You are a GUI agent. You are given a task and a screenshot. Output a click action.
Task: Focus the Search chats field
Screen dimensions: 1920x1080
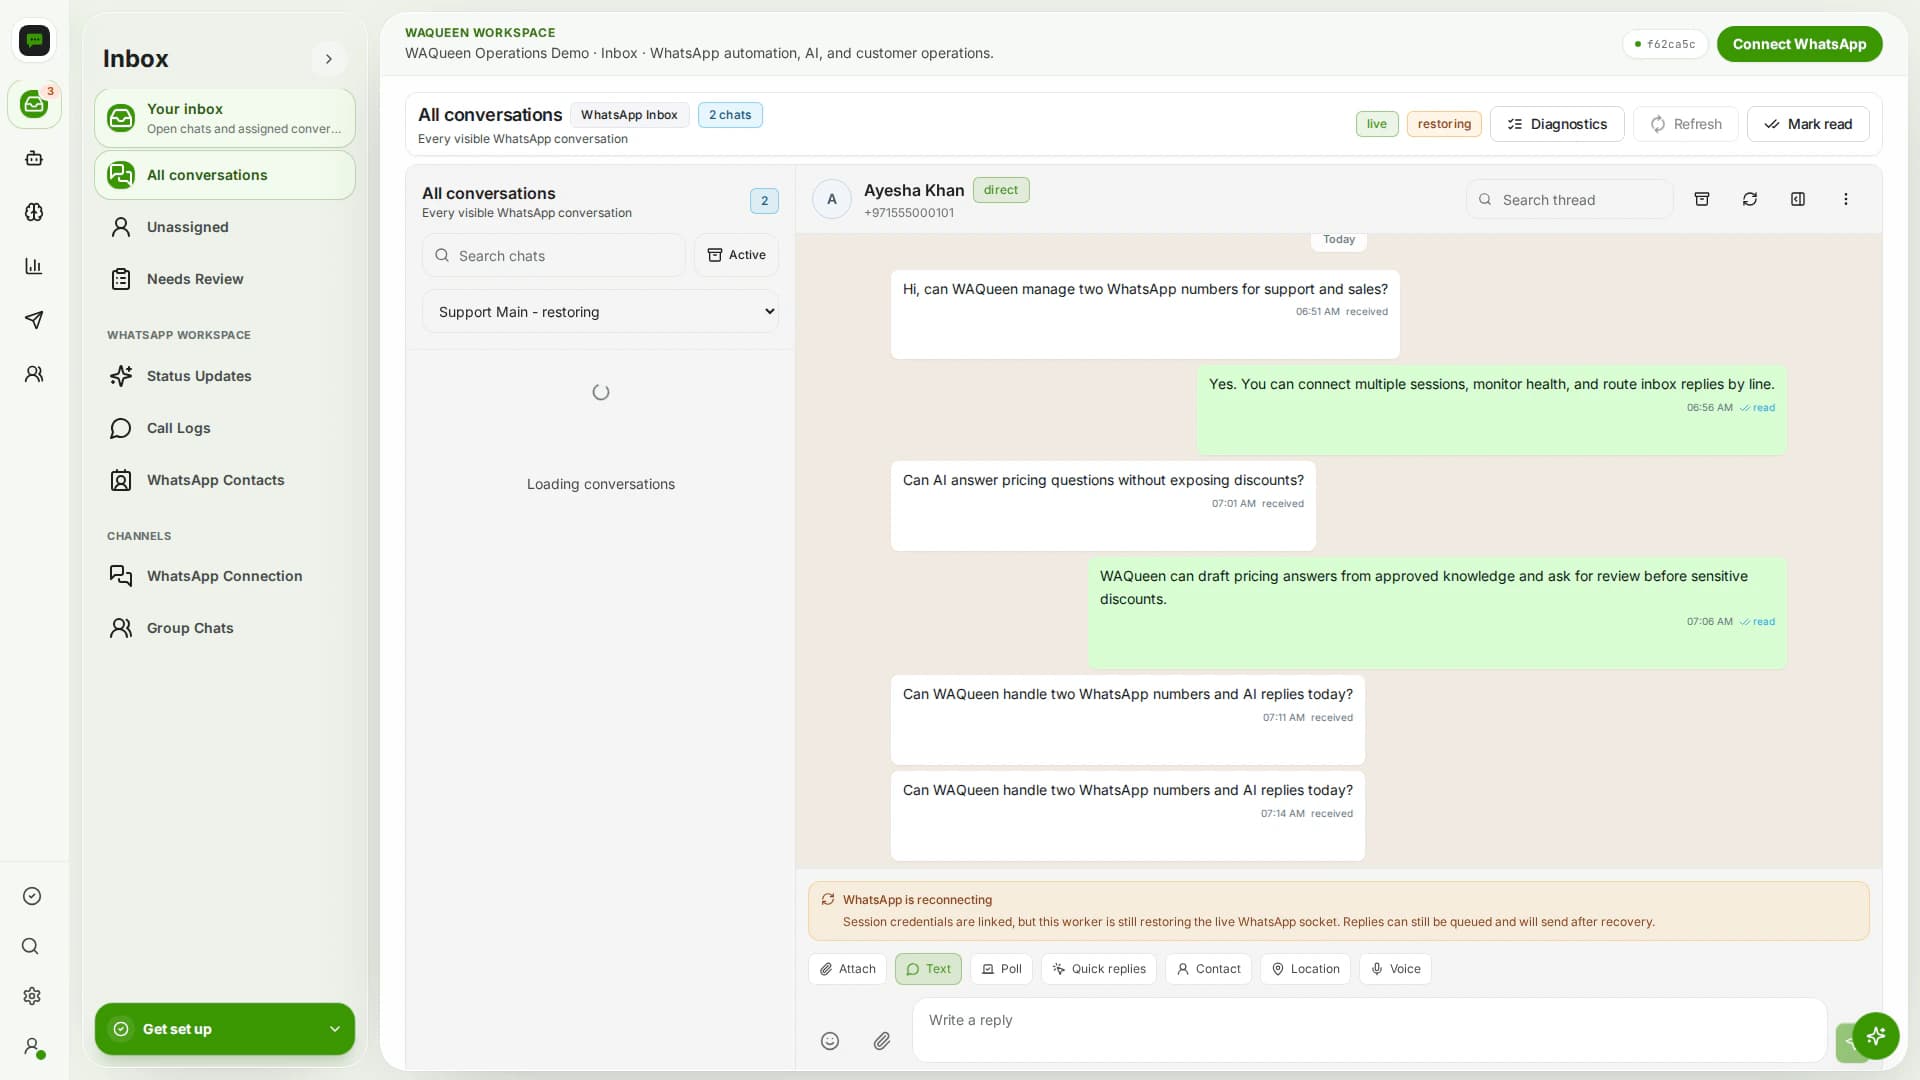pyautogui.click(x=554, y=256)
